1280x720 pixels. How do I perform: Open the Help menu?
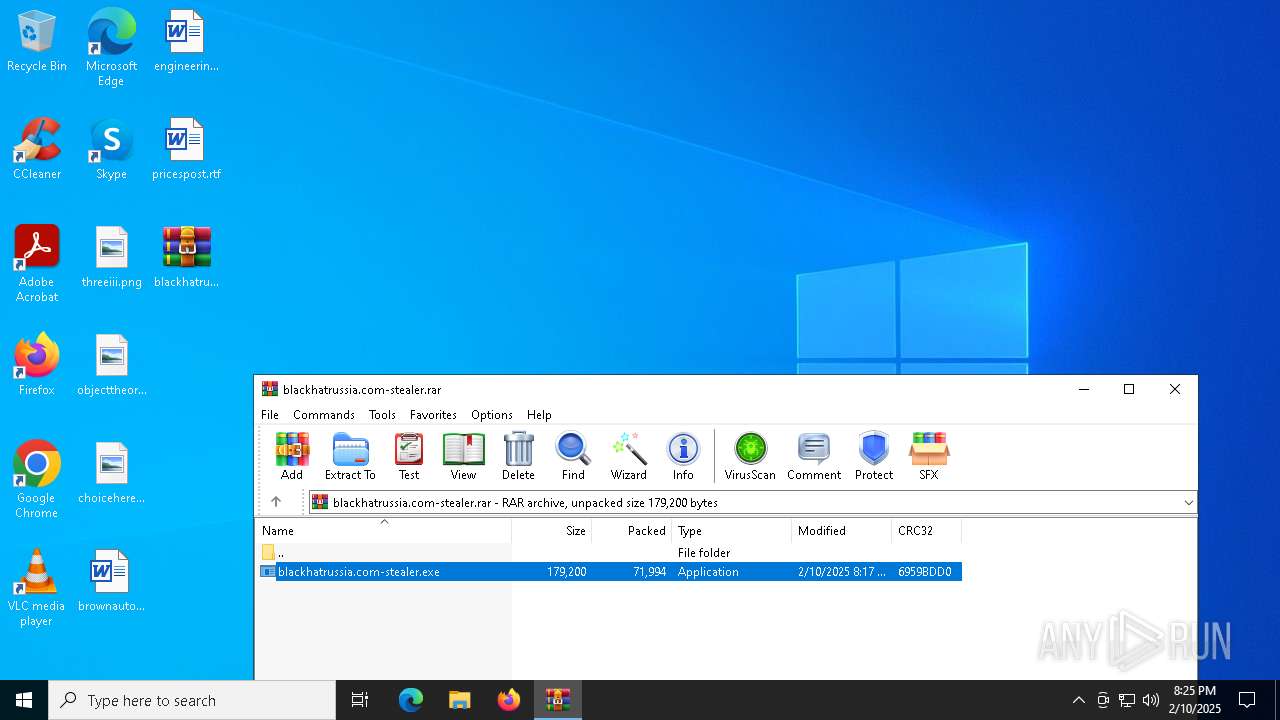pos(539,415)
